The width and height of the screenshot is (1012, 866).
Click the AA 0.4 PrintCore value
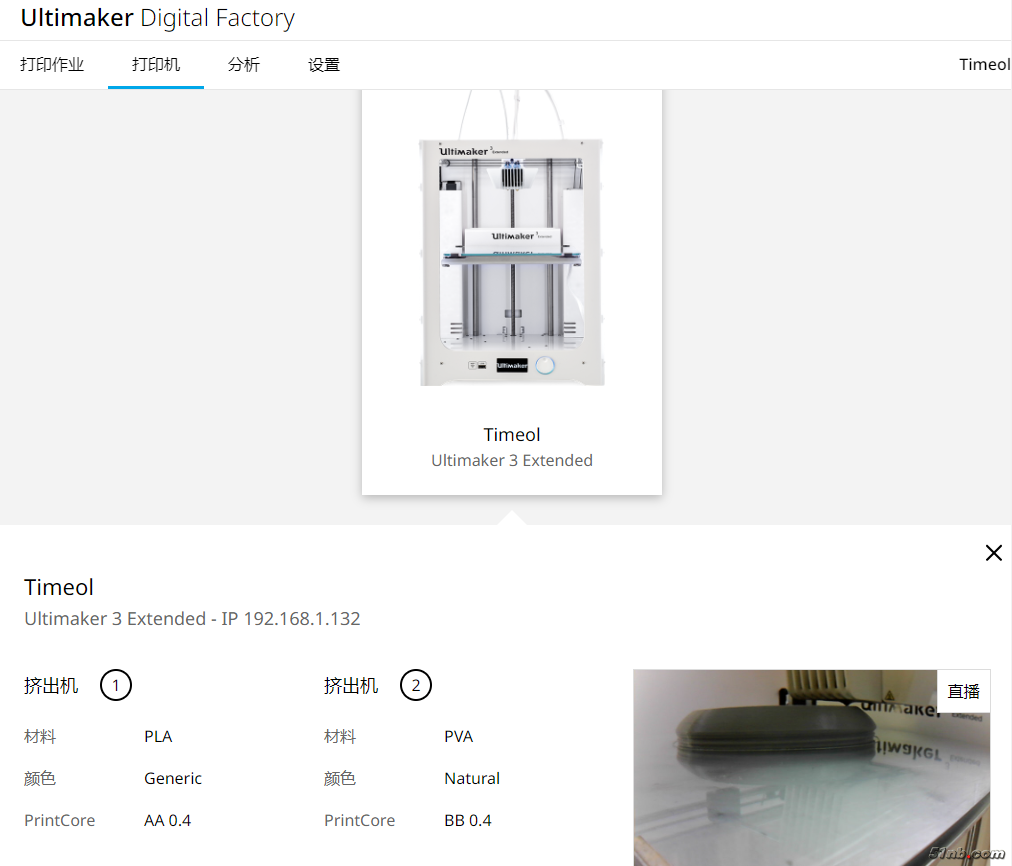pyautogui.click(x=167, y=821)
